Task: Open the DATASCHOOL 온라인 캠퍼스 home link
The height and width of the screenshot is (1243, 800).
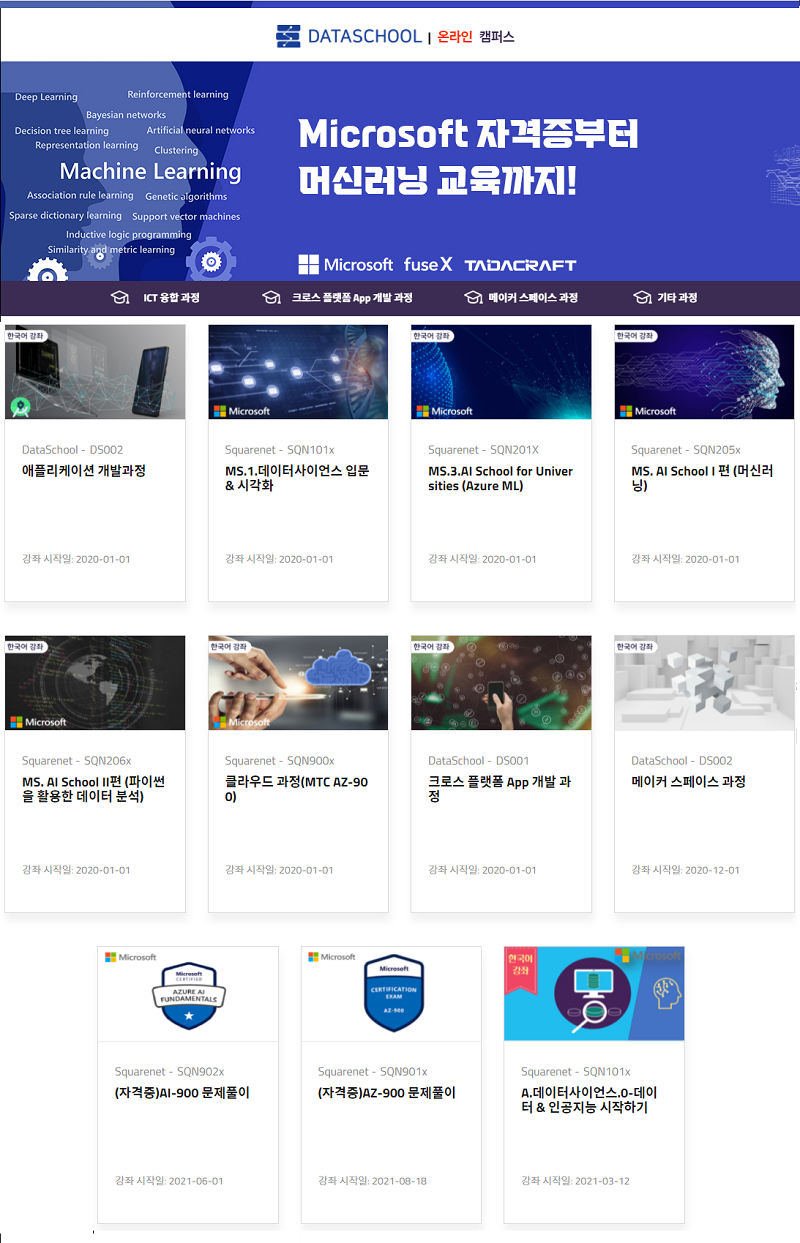Action: [395, 36]
